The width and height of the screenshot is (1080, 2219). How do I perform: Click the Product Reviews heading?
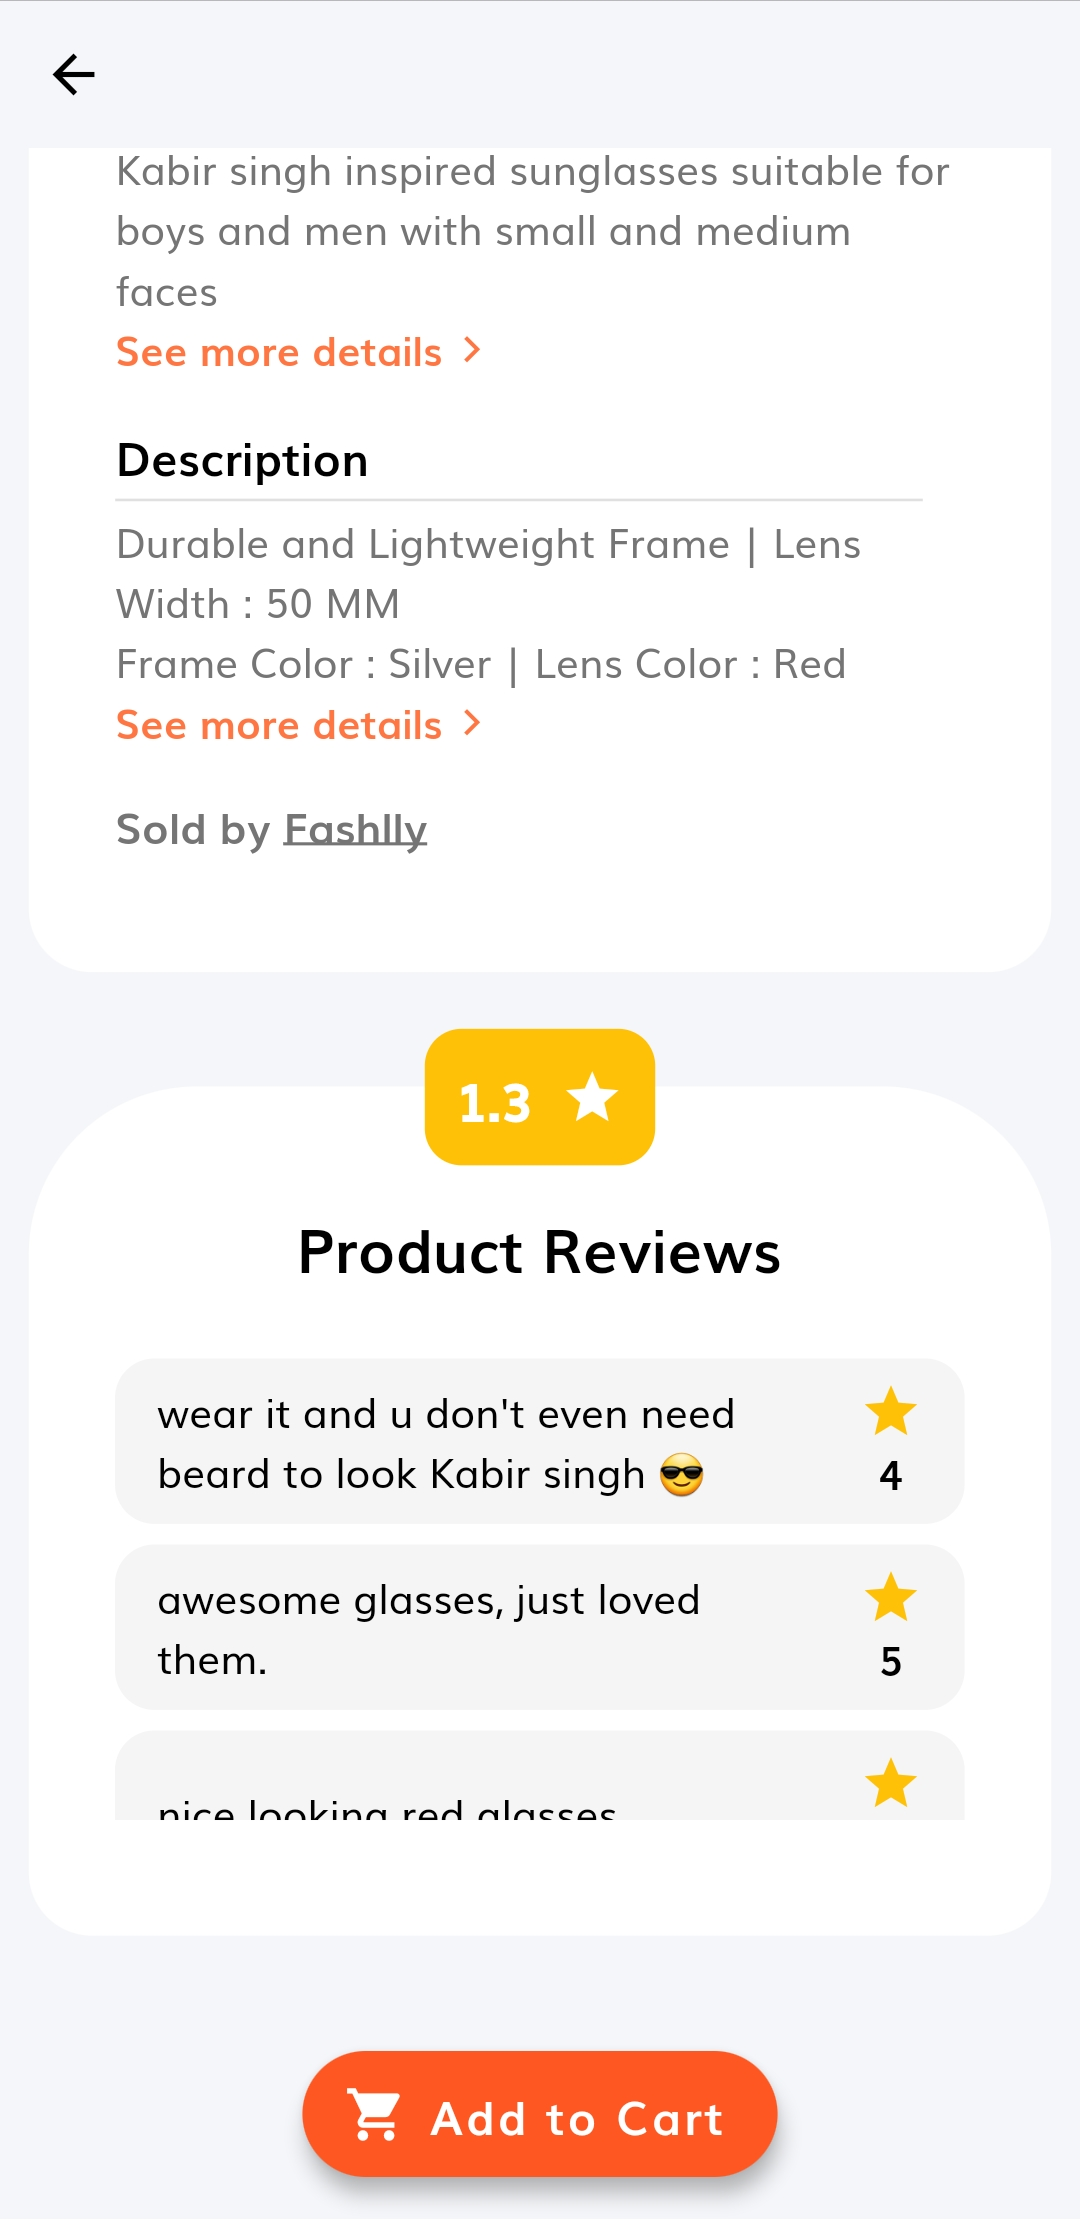coord(540,1252)
